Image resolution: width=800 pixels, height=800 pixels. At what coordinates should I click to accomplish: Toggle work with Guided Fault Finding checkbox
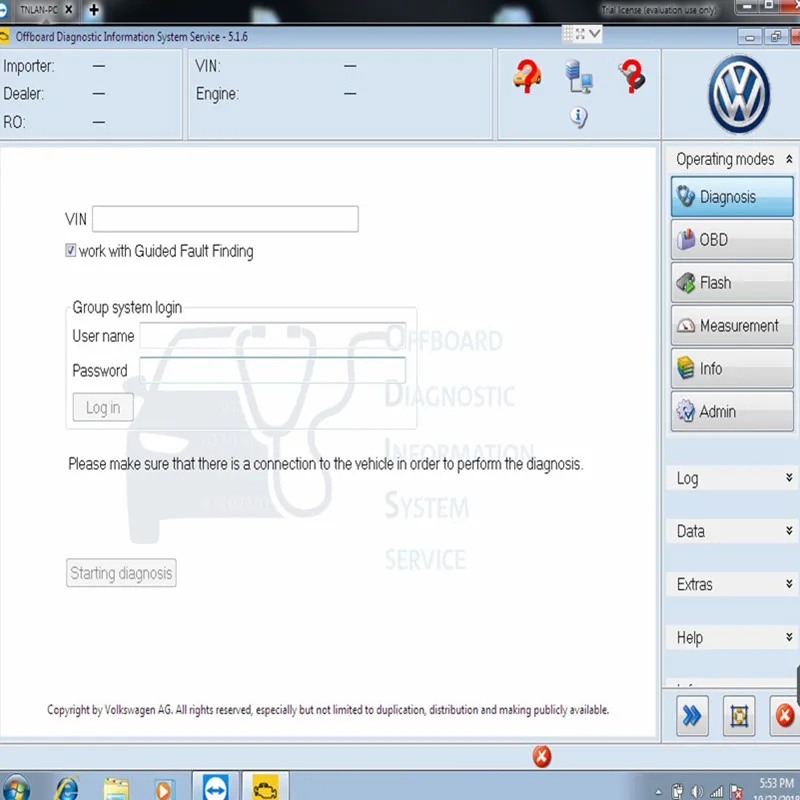tap(70, 251)
